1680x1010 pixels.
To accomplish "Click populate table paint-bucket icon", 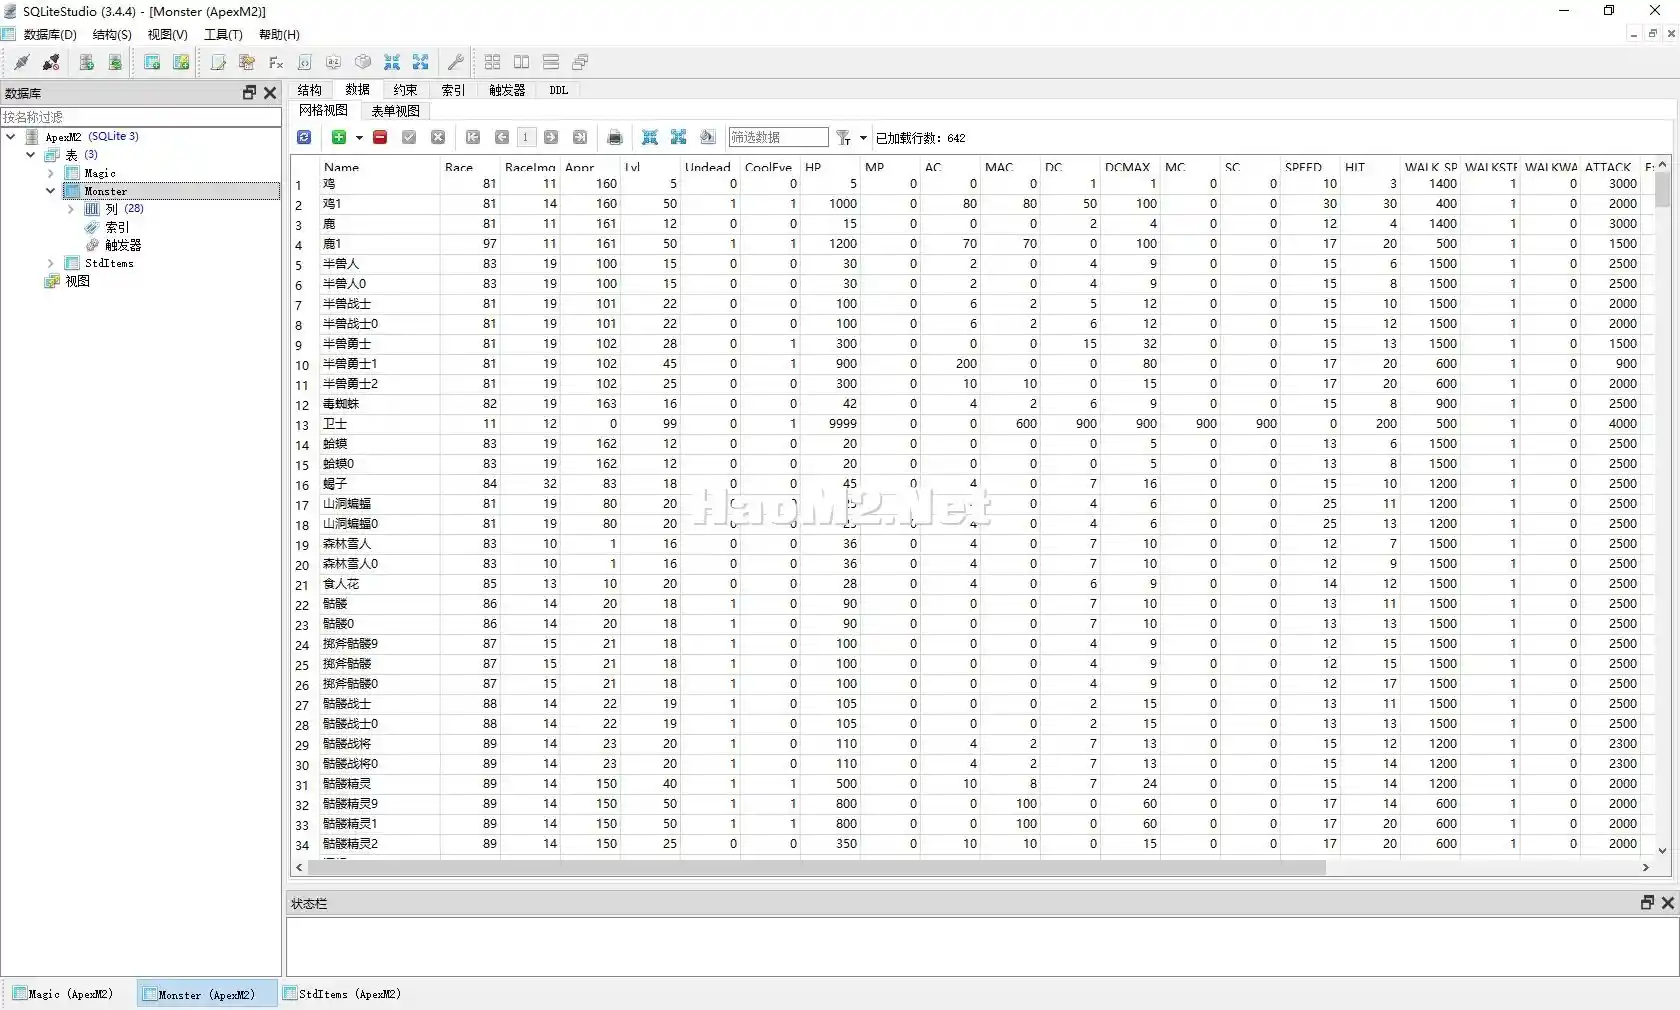I will (x=708, y=137).
